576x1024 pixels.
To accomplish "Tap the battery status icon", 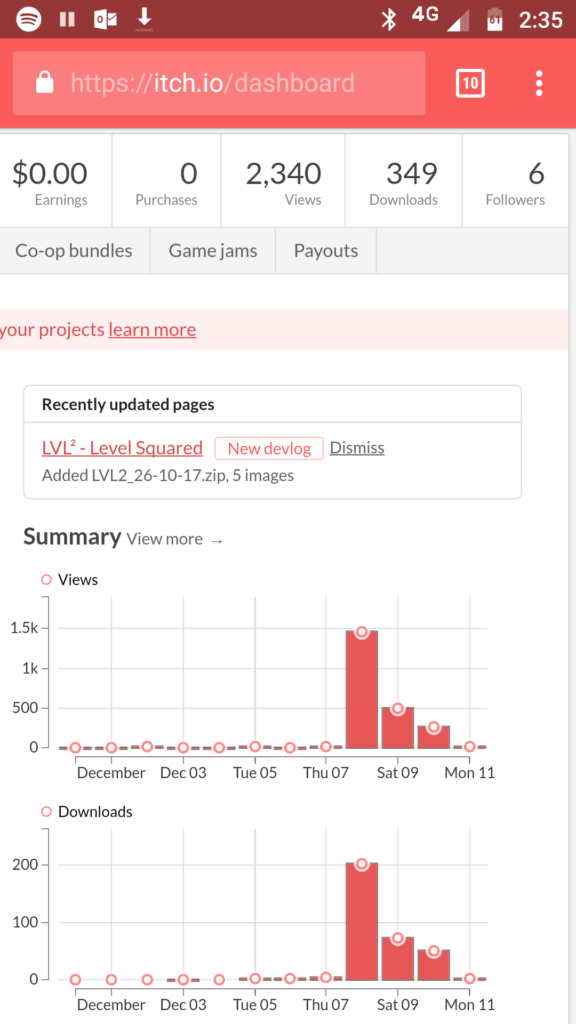I will pyautogui.click(x=495, y=19).
